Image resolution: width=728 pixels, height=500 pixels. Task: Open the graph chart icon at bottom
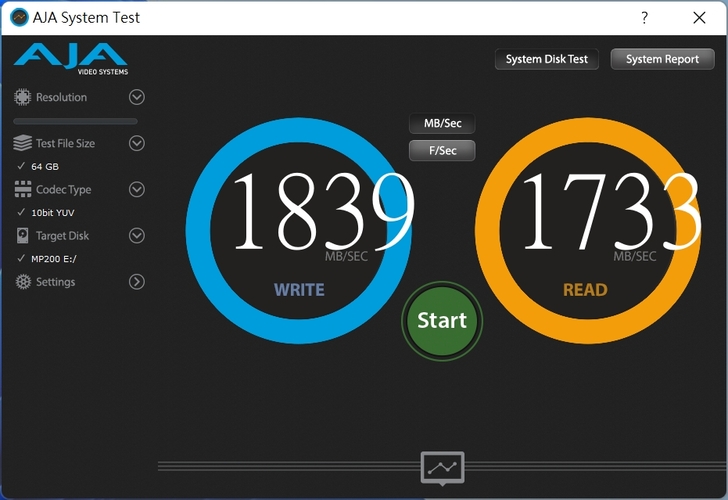pos(442,467)
